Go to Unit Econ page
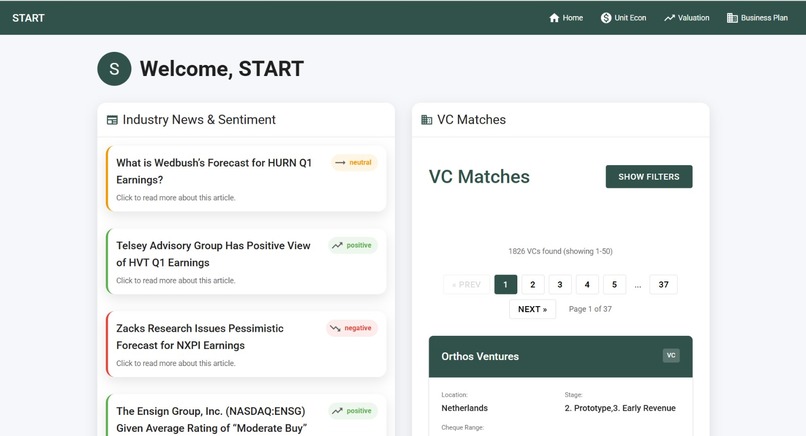This screenshot has width=806, height=436. (624, 18)
